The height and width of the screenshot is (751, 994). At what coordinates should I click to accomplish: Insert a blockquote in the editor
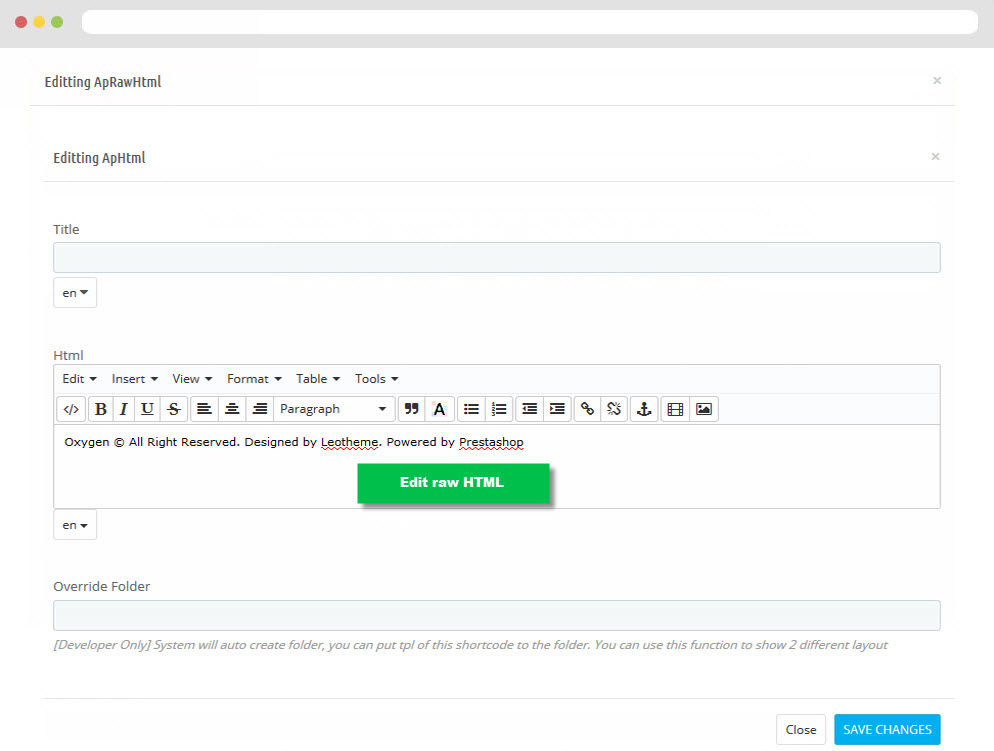point(411,409)
